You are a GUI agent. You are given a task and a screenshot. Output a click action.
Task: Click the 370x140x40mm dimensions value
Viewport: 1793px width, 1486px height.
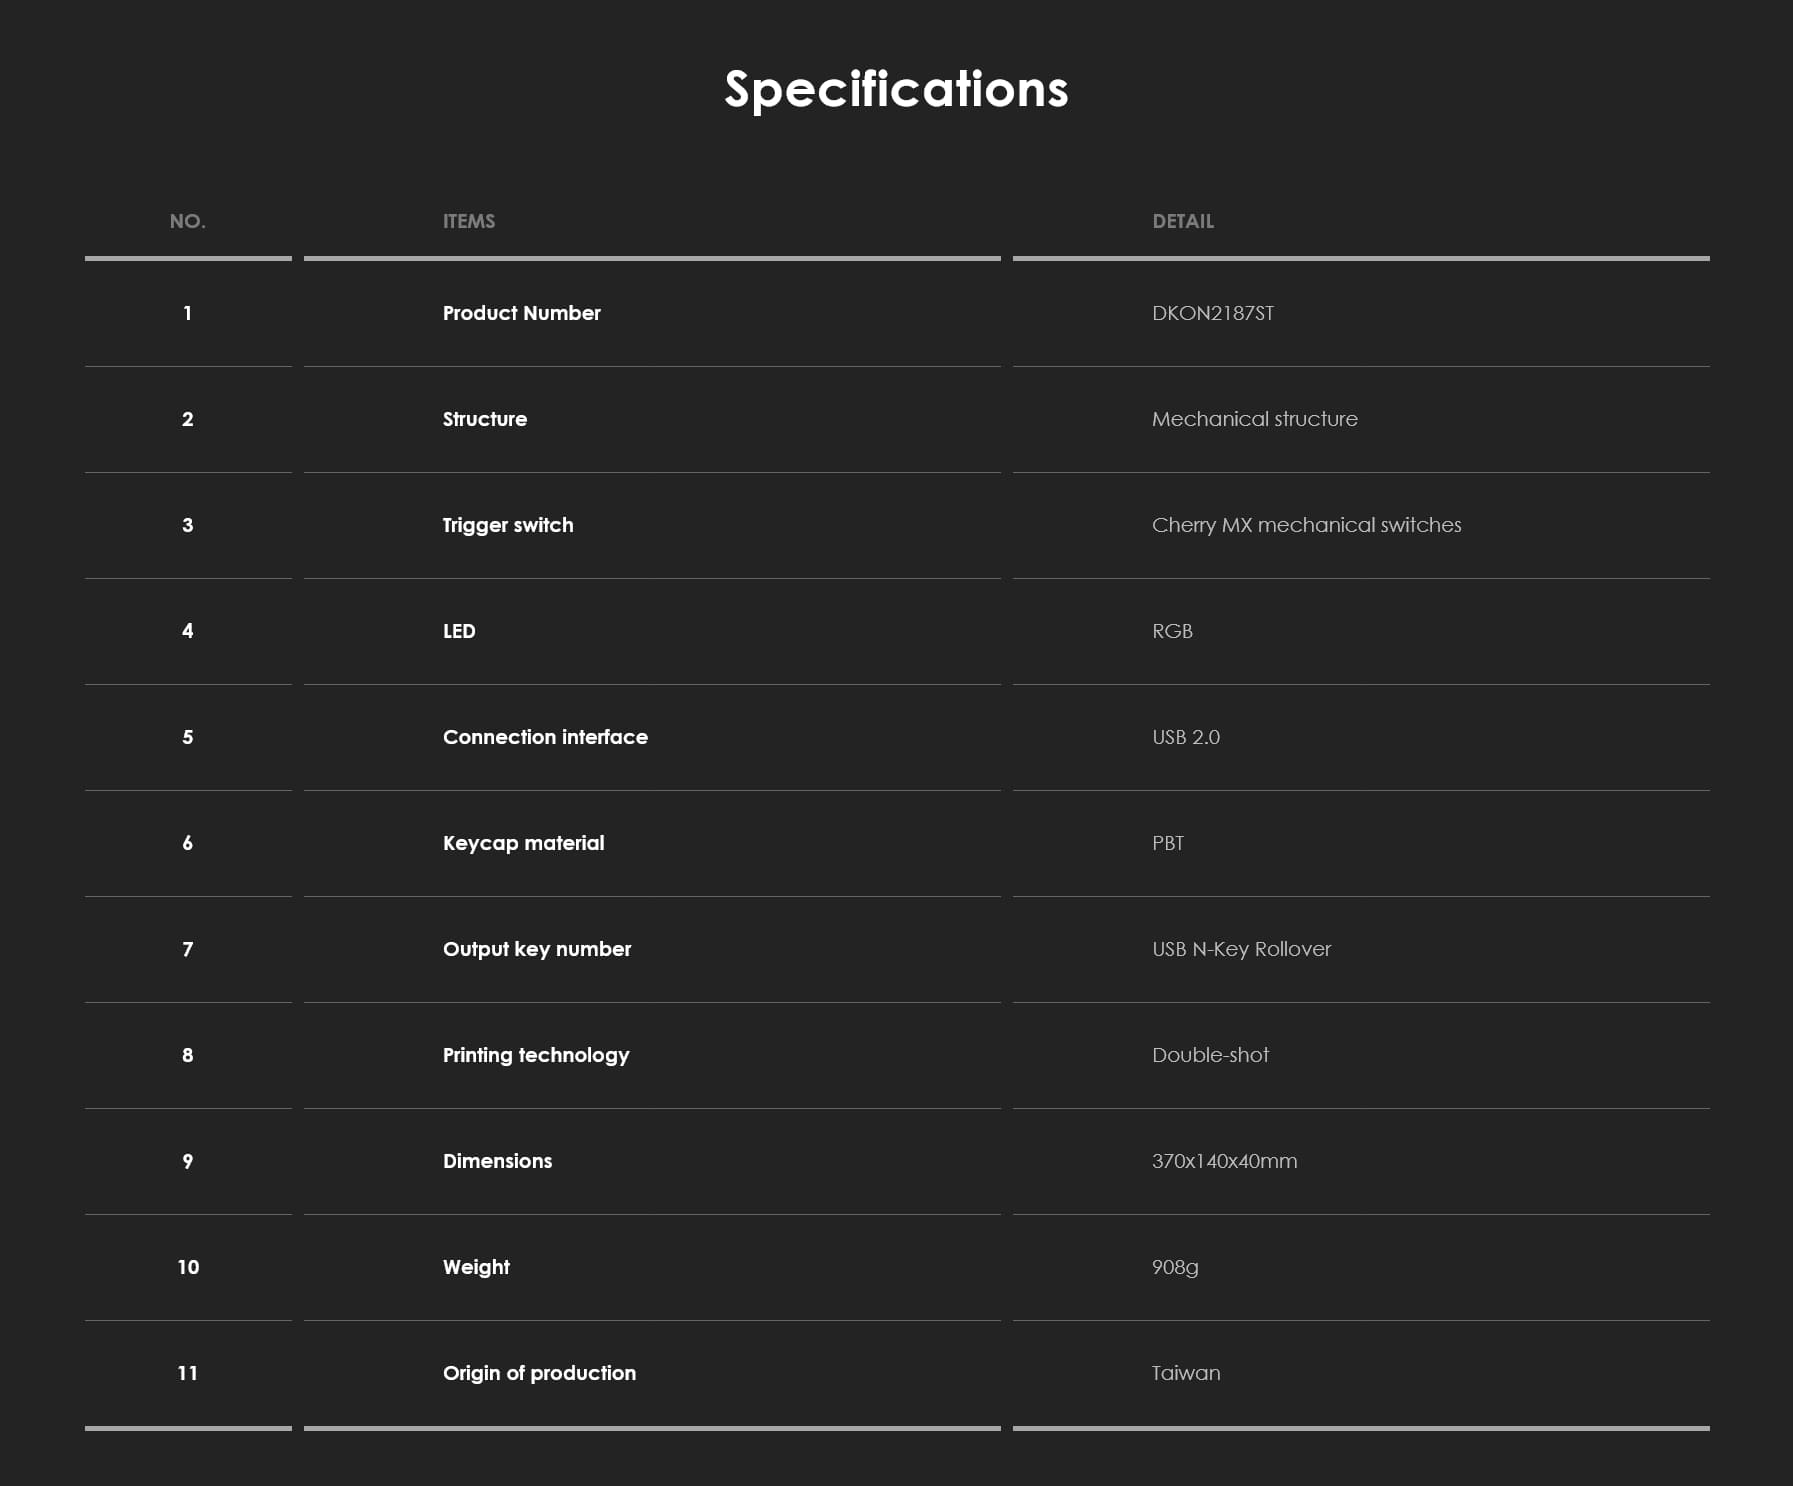(x=1223, y=1161)
